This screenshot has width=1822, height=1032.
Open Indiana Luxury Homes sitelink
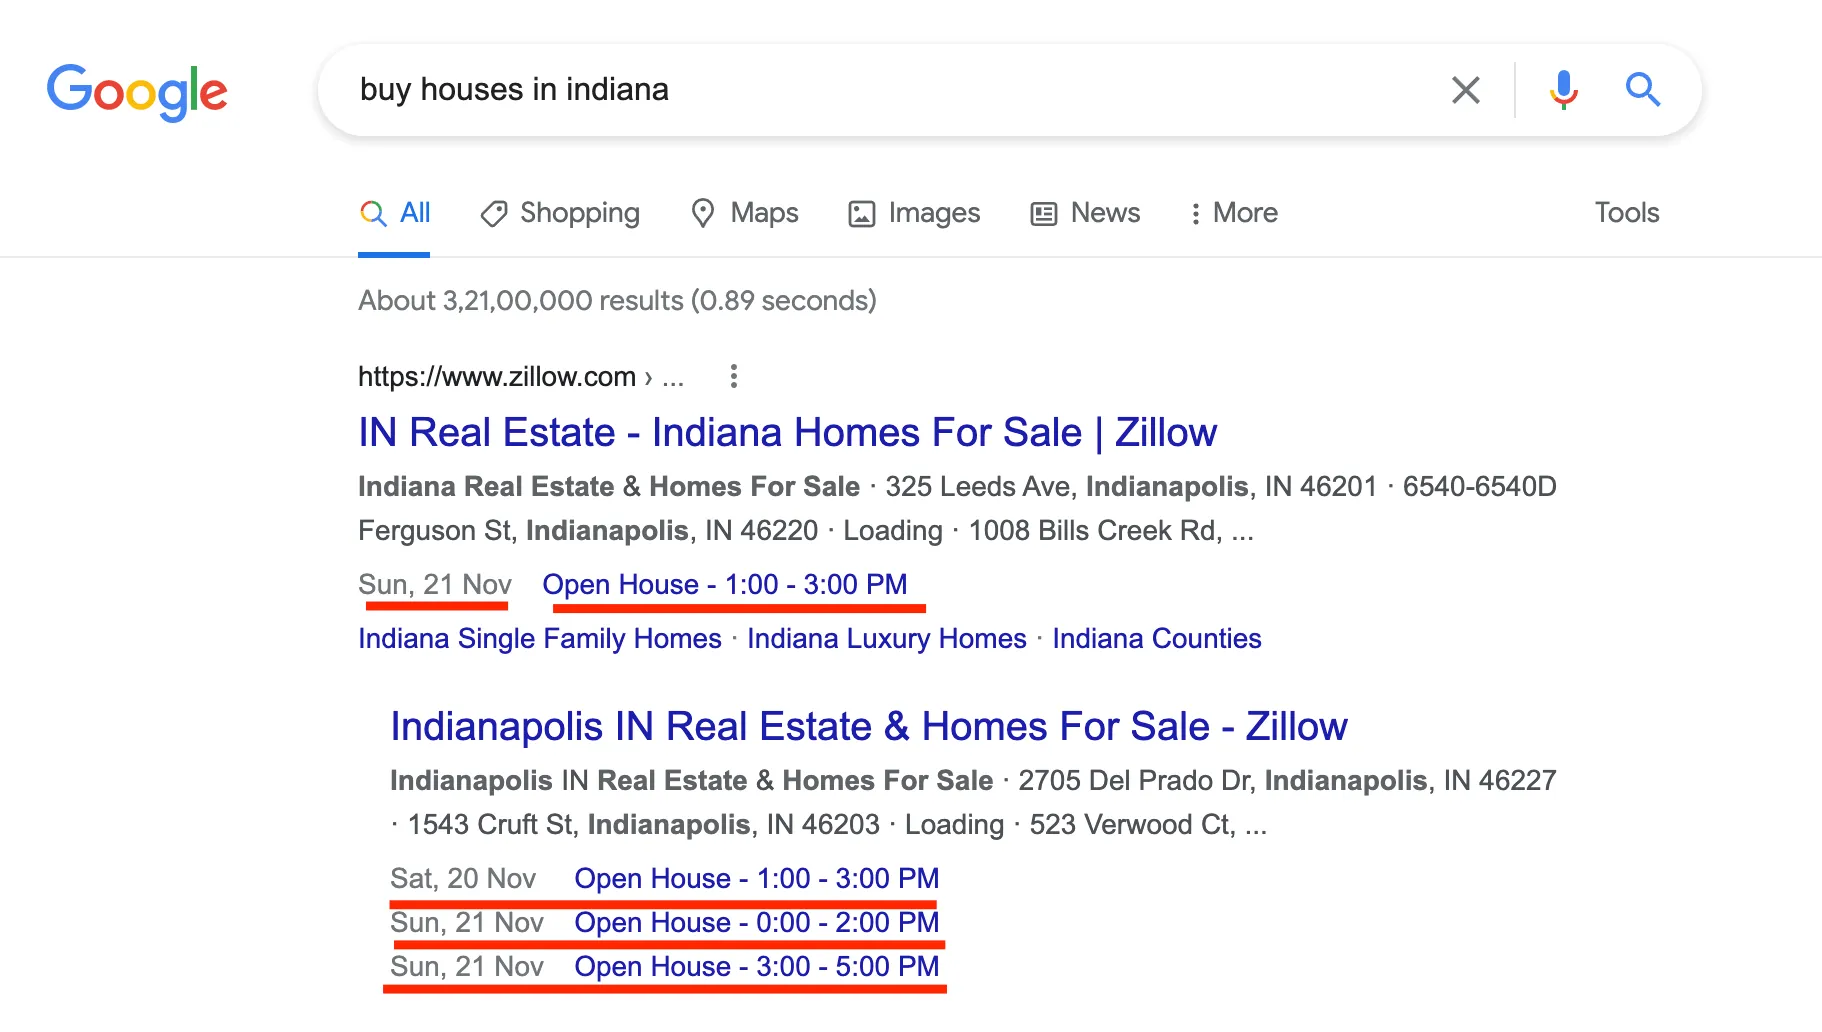(x=886, y=639)
